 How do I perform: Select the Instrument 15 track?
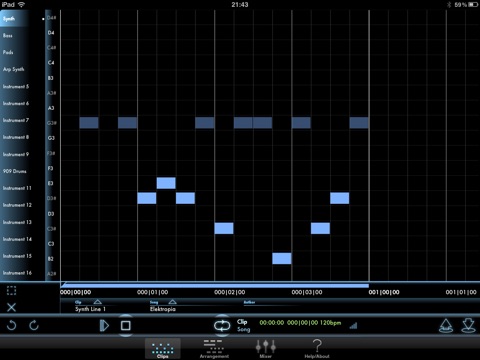pos(17,256)
